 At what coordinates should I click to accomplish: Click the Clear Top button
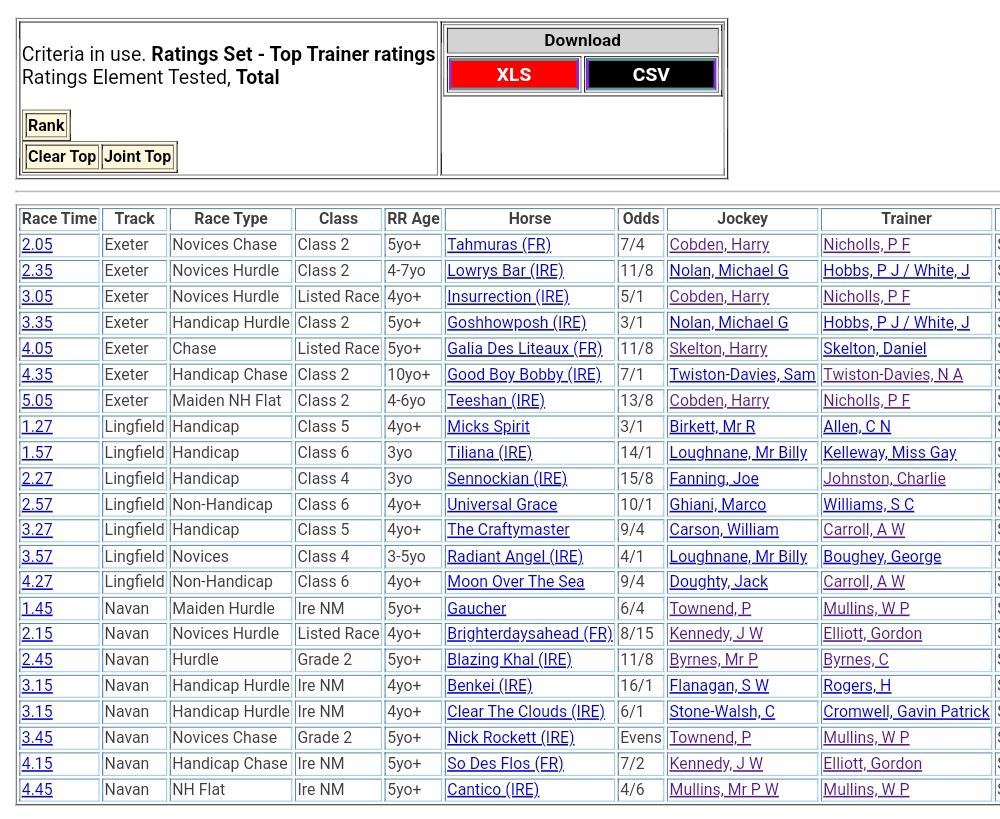(62, 157)
